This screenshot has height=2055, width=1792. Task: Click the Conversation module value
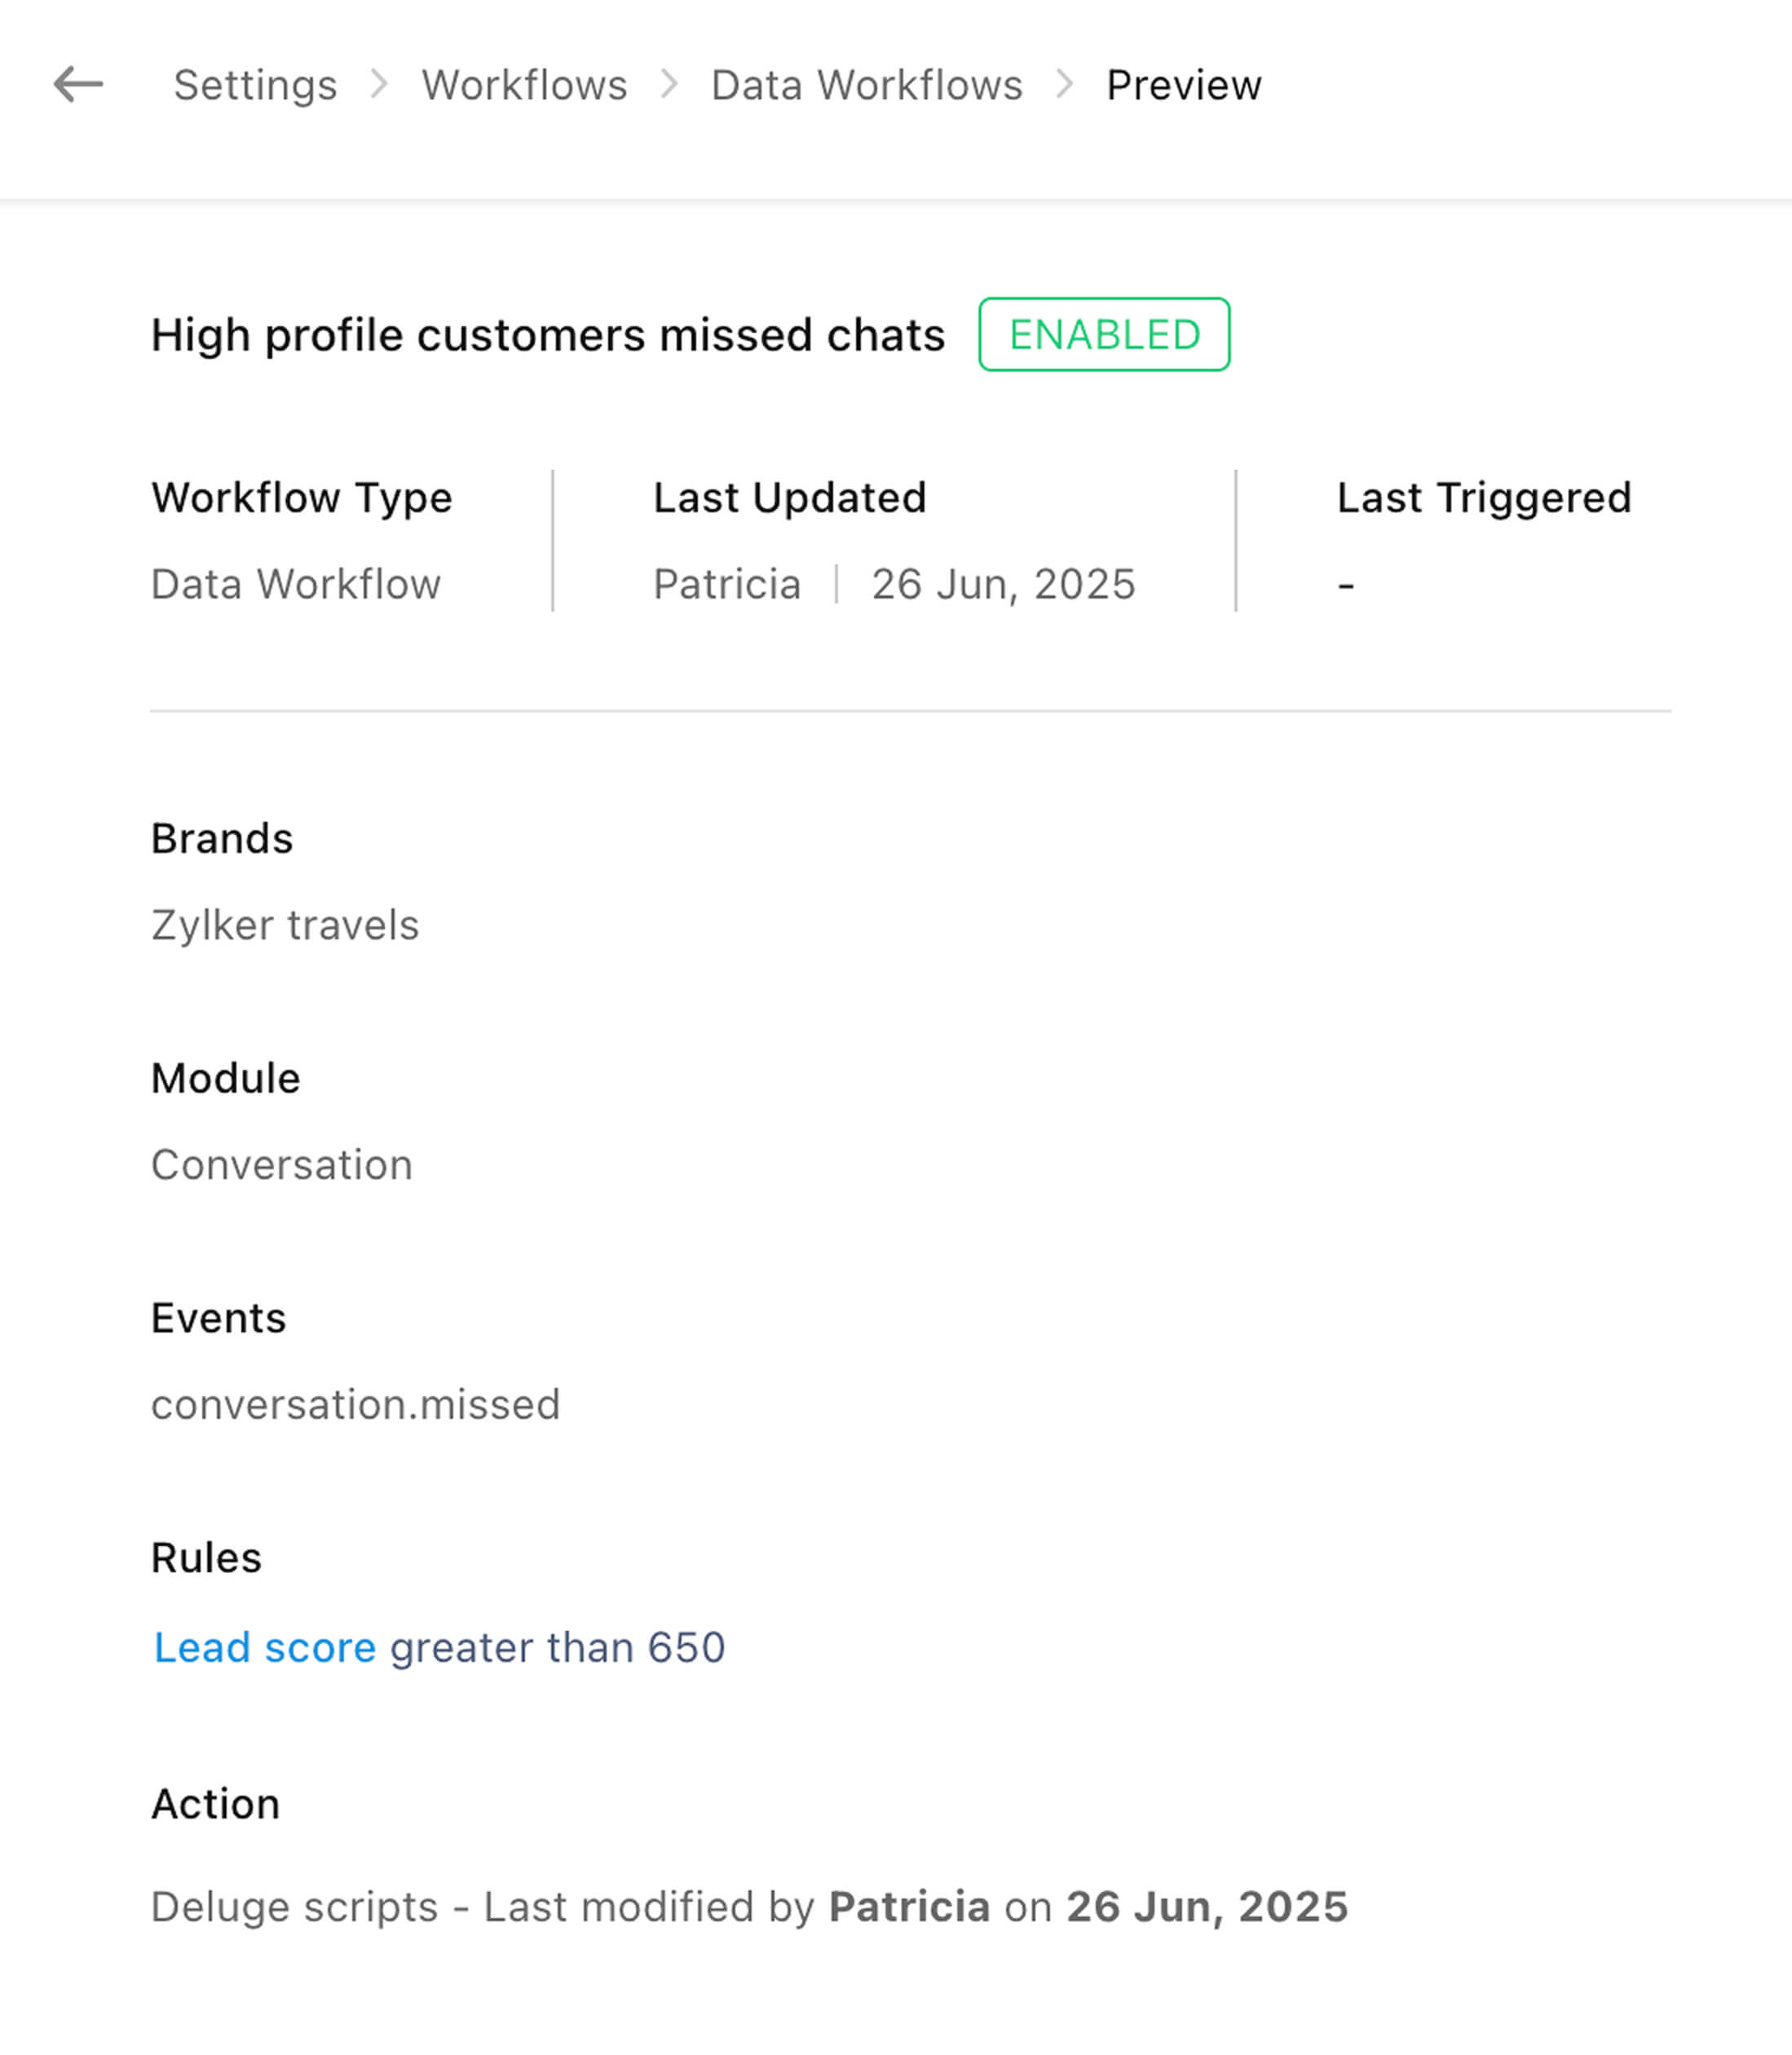click(281, 1165)
